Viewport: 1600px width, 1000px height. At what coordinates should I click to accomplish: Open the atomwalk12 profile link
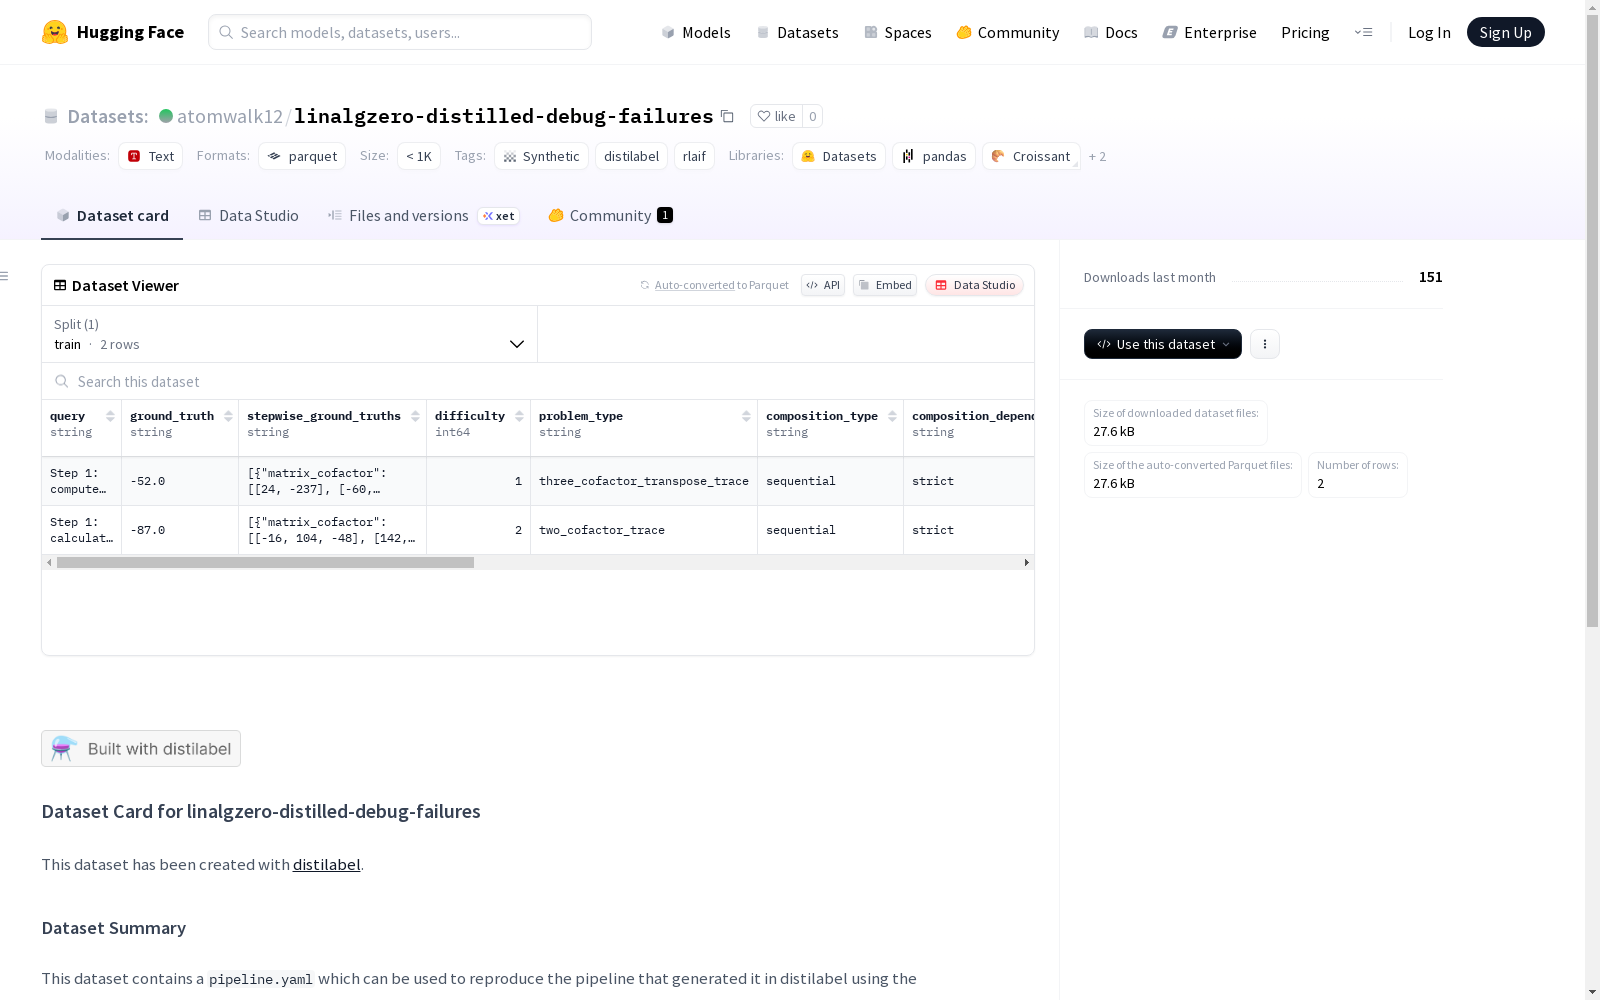pos(230,116)
